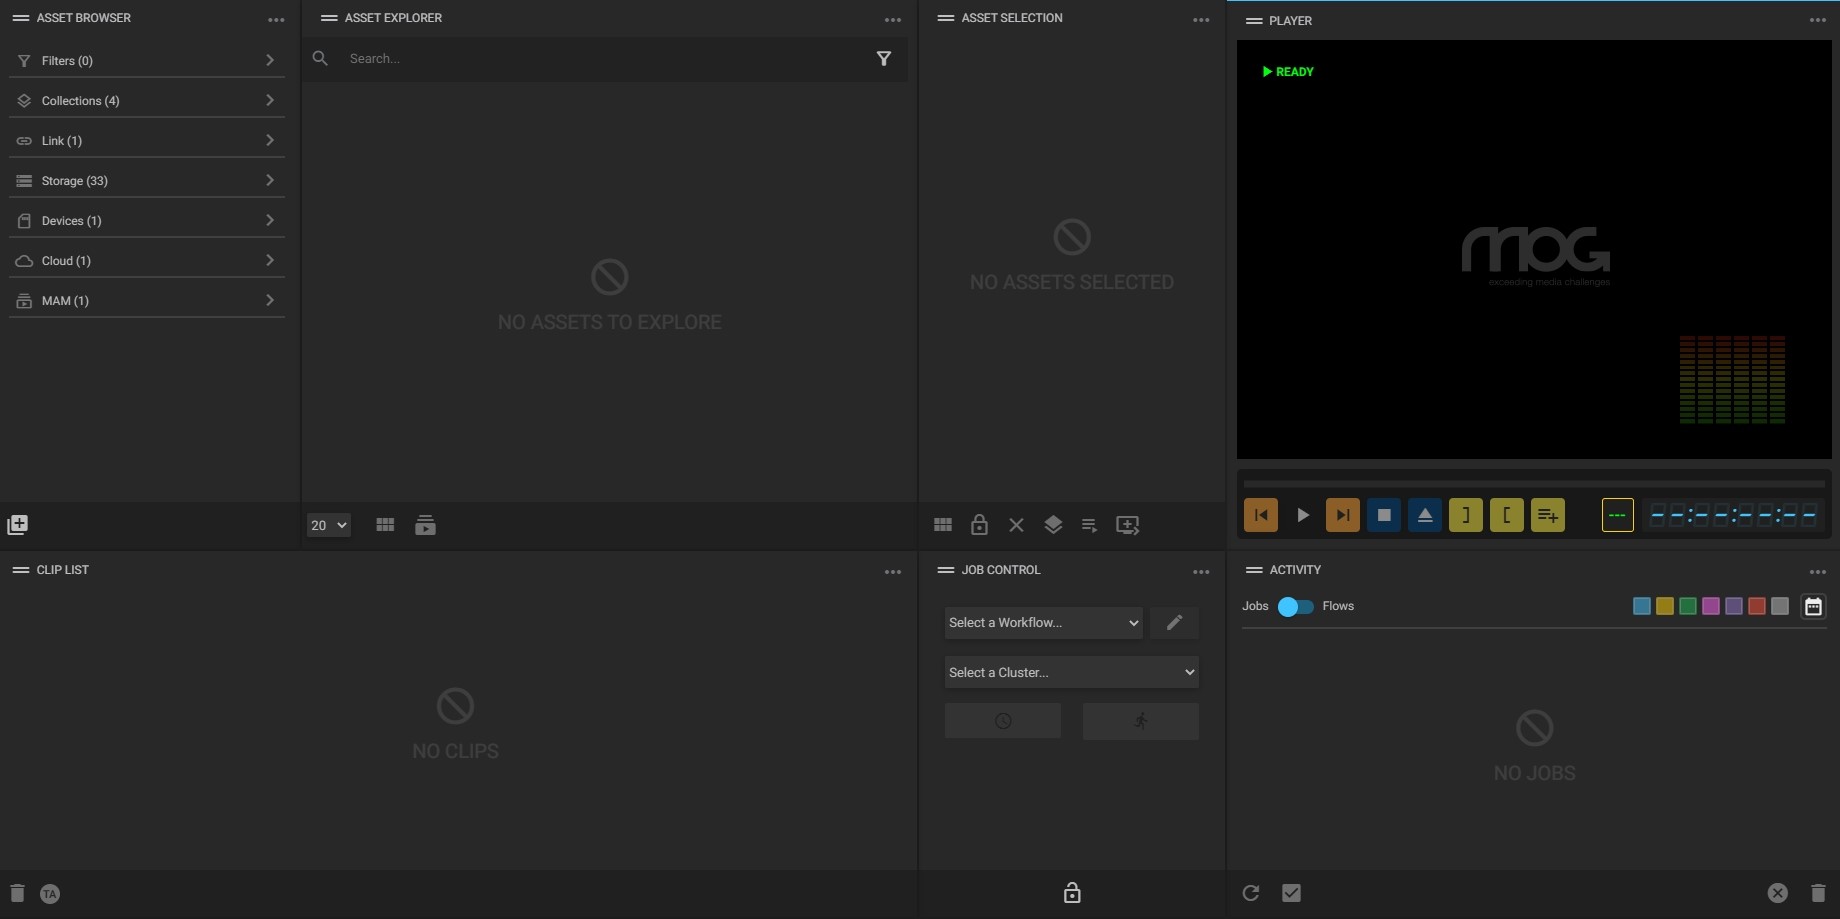Open Asset Explorer panel options menu
1840x919 pixels.
point(893,20)
